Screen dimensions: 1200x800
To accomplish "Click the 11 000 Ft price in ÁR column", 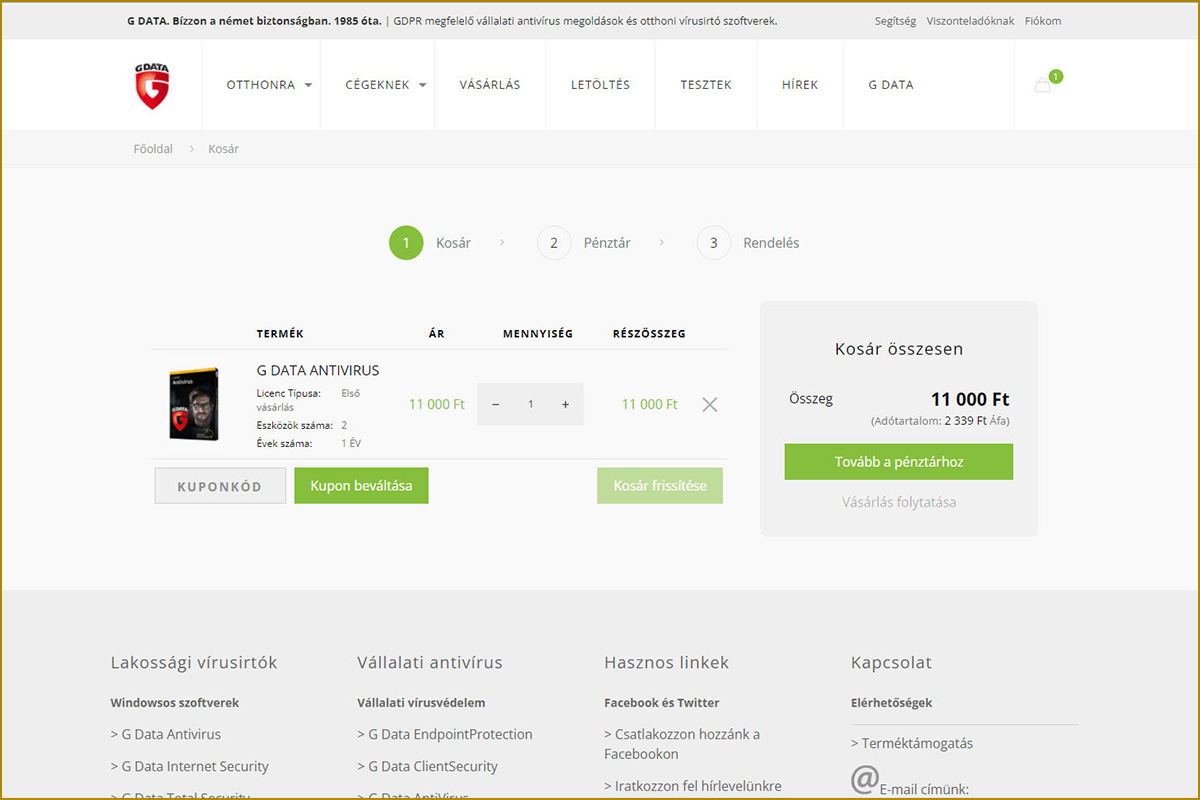I will click(x=437, y=404).
